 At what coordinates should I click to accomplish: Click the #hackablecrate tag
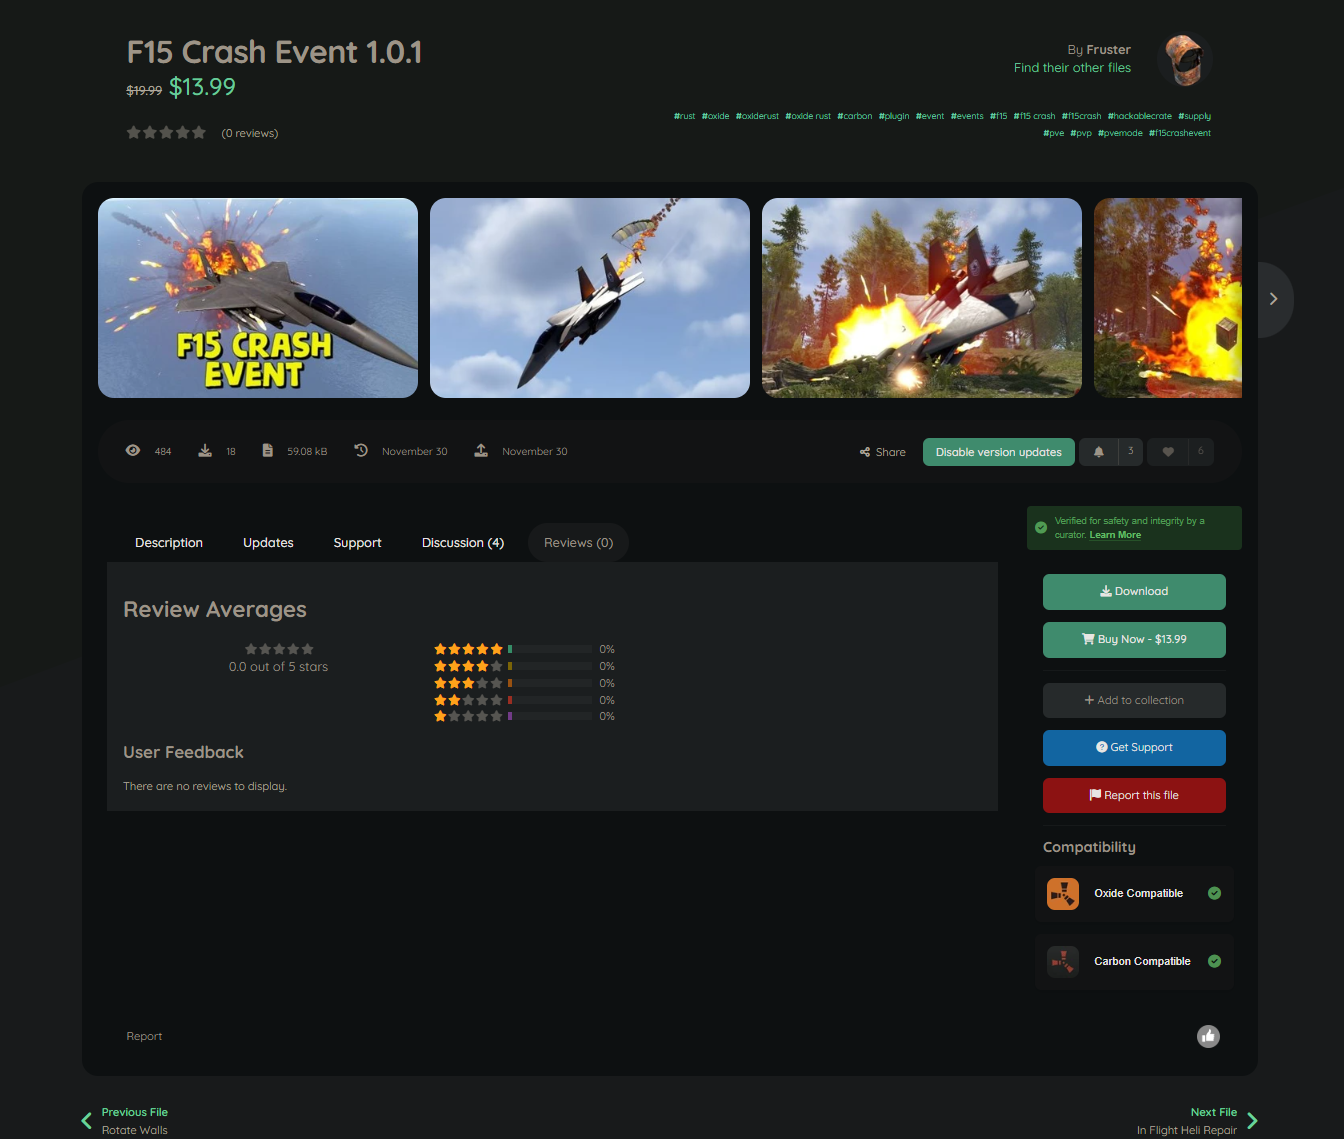point(1139,116)
